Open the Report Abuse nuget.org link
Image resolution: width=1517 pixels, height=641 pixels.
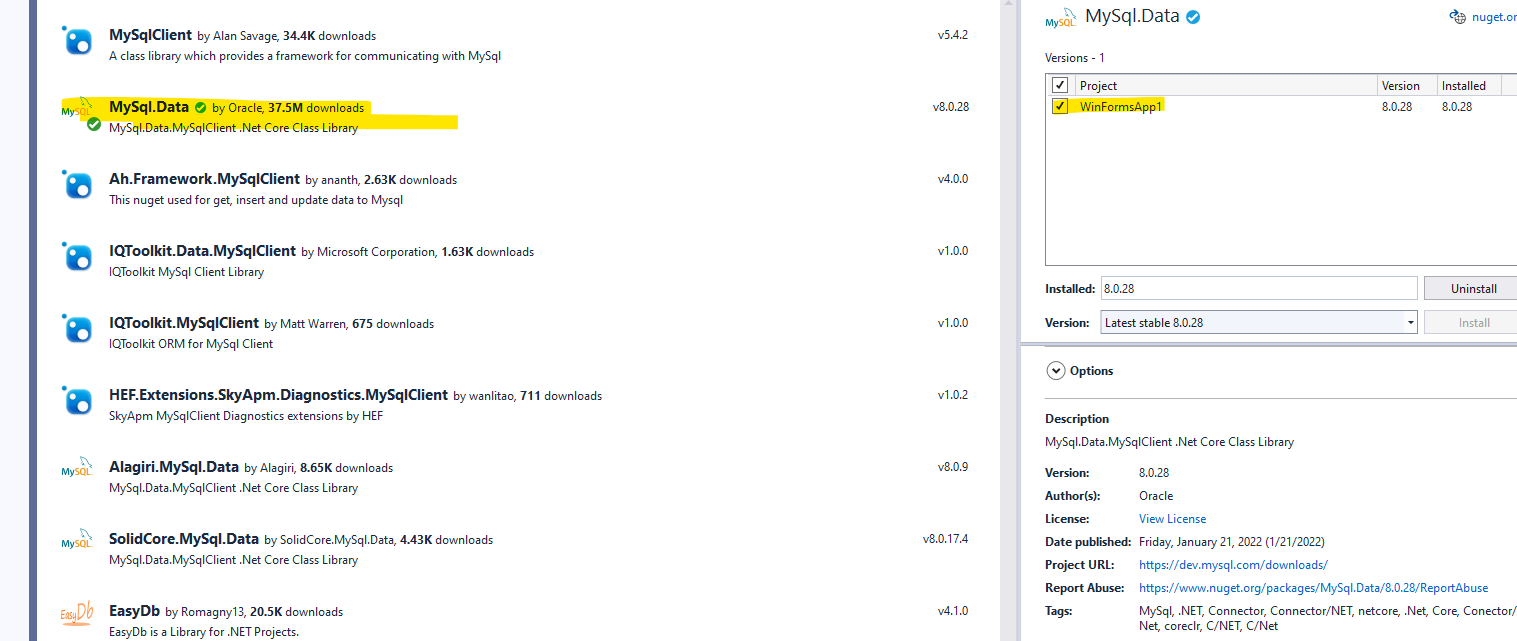1313,588
